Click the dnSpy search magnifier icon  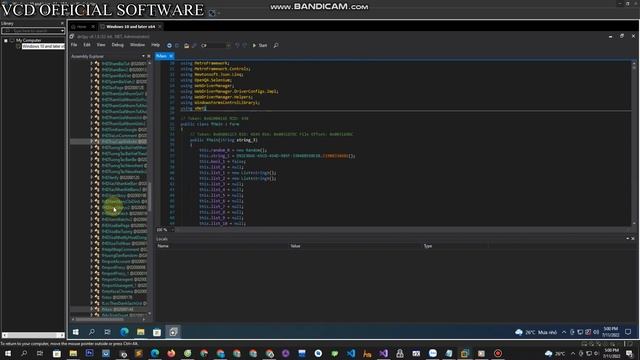tap(276, 45)
